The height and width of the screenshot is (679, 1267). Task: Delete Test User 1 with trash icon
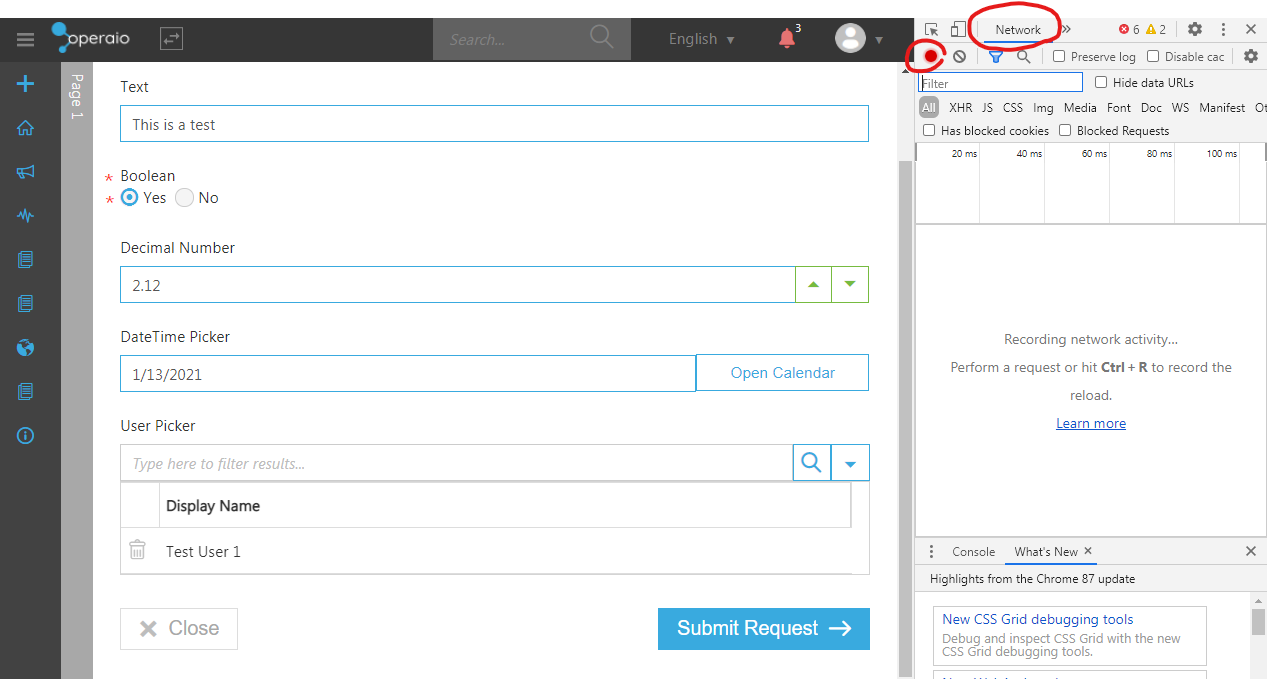coord(138,550)
